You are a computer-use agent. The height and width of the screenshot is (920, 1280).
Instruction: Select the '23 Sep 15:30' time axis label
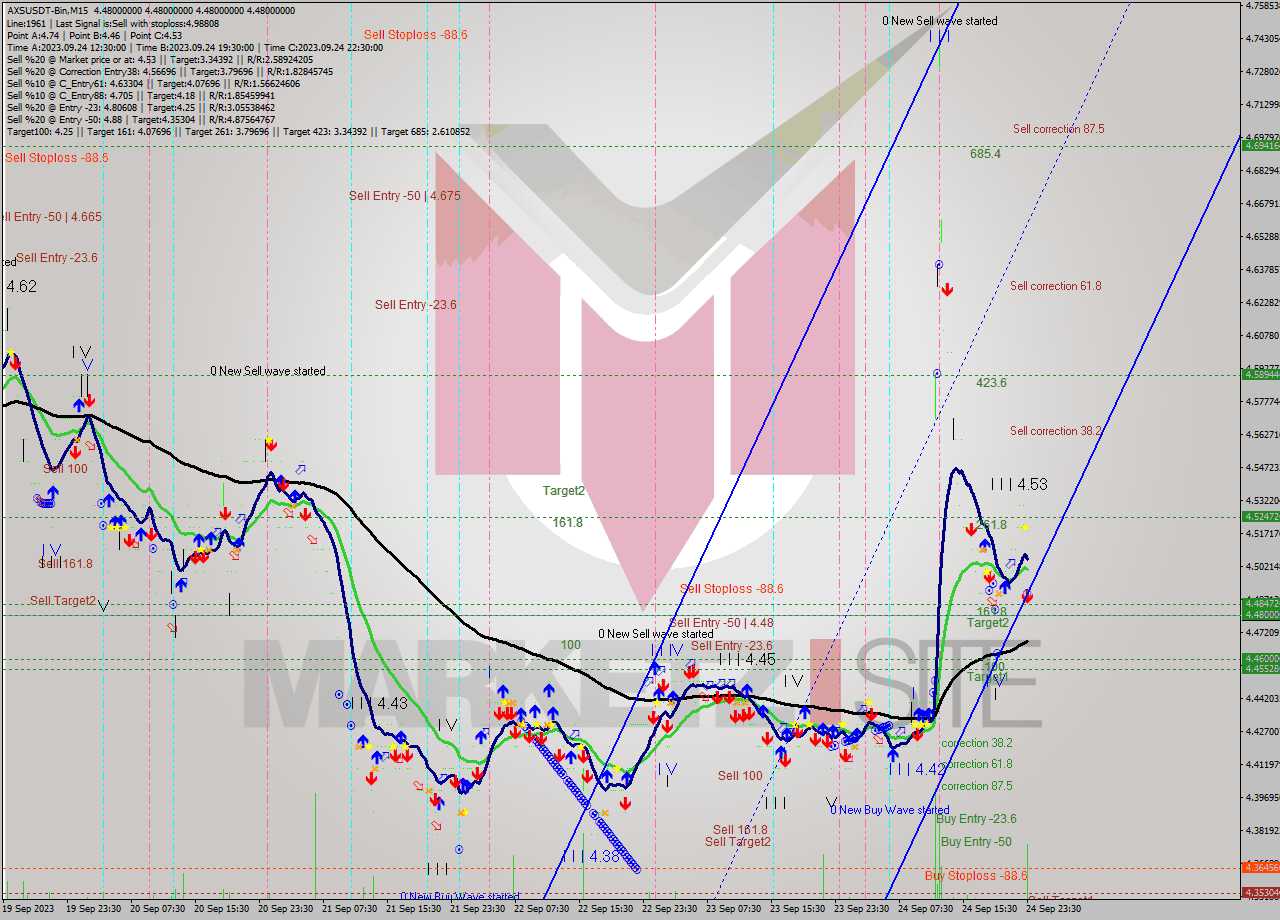click(797, 909)
